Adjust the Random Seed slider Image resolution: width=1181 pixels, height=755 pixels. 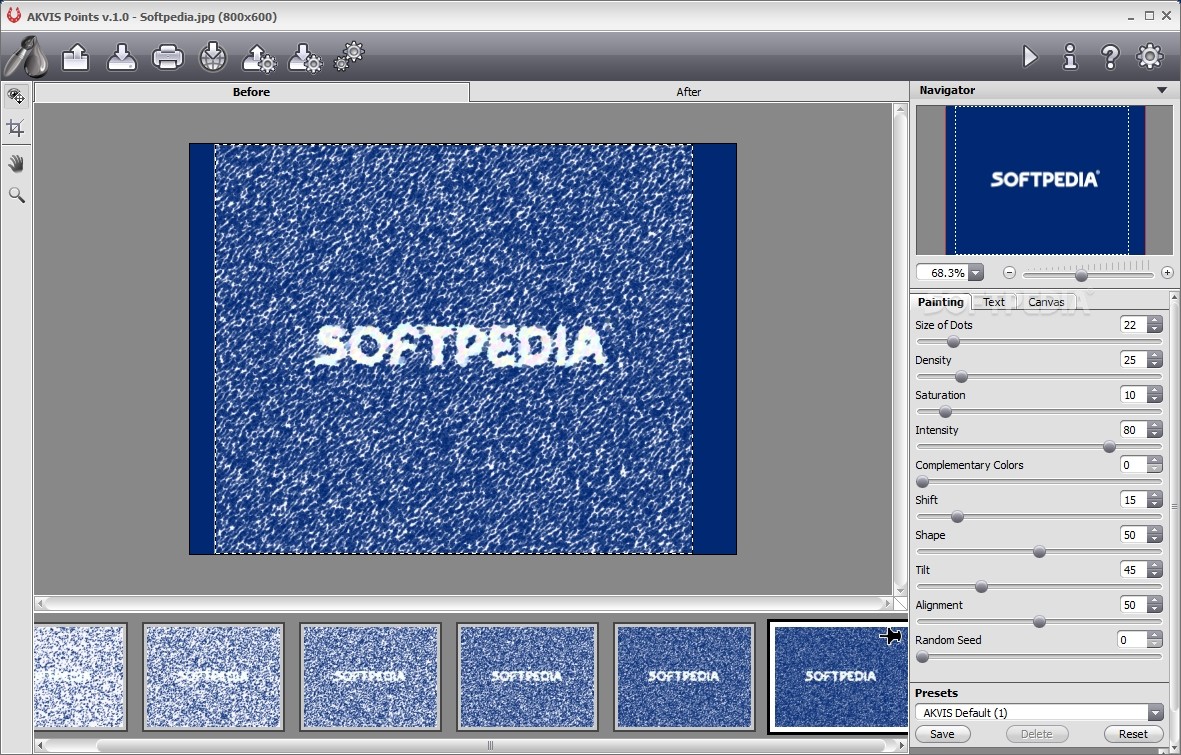tap(922, 657)
